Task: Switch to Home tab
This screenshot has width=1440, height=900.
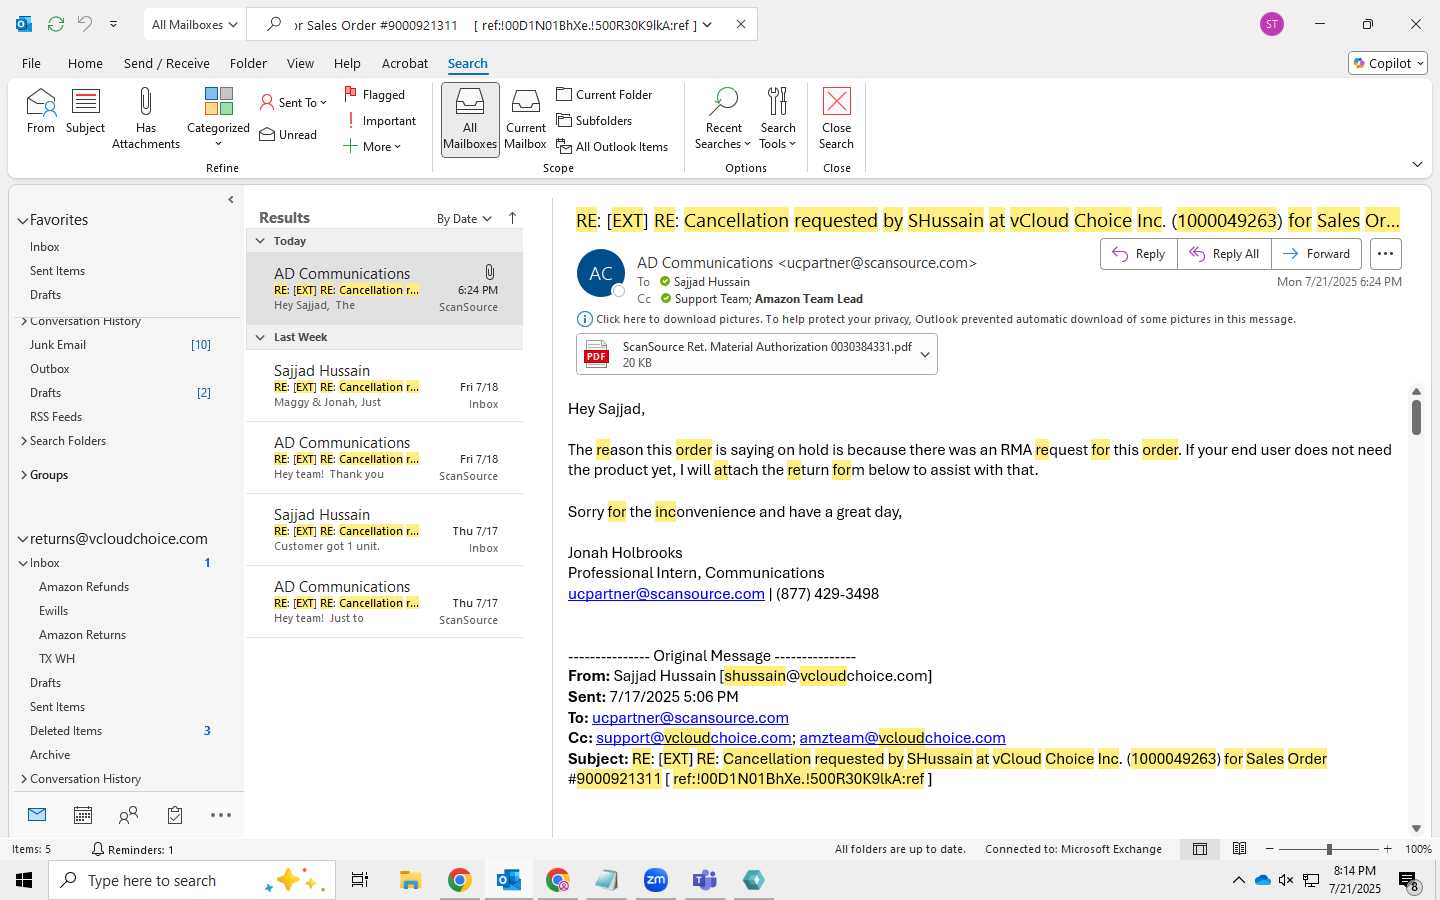Action: tap(85, 63)
